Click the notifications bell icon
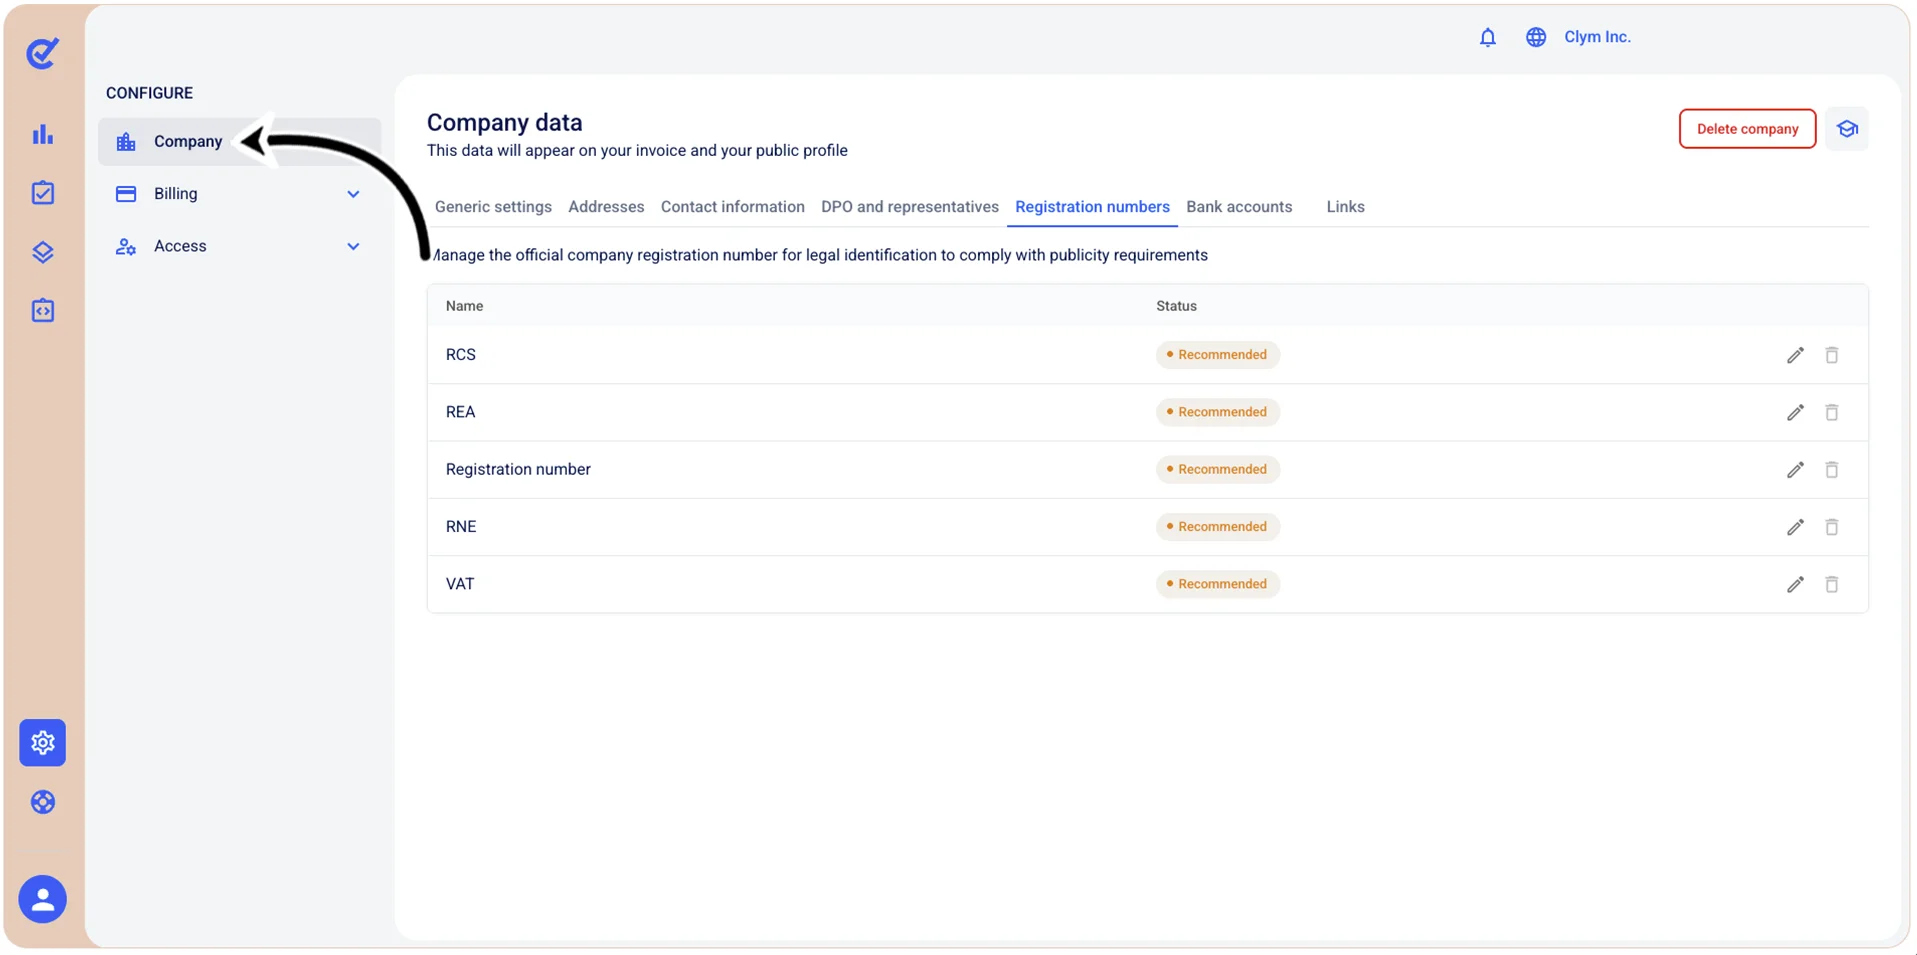The image size is (1917, 955). pos(1488,37)
